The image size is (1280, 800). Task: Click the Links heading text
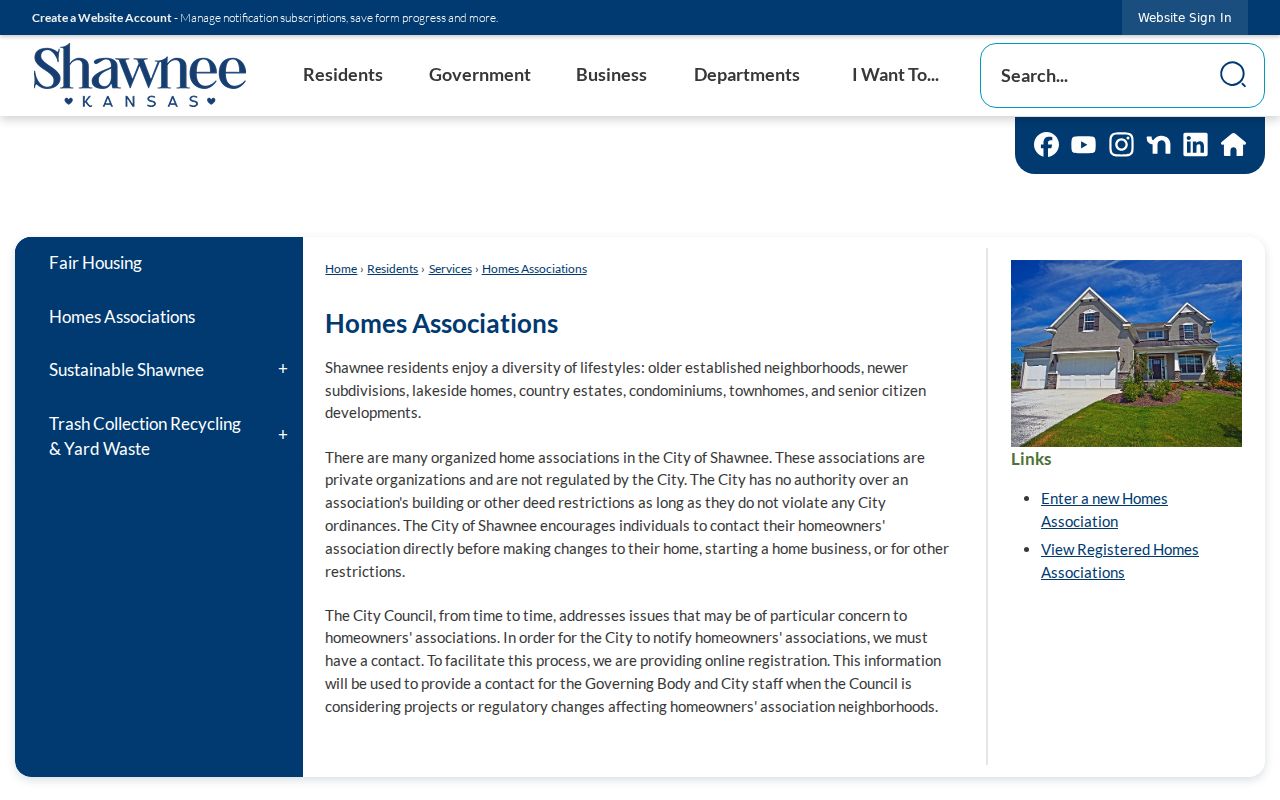tap(1031, 459)
